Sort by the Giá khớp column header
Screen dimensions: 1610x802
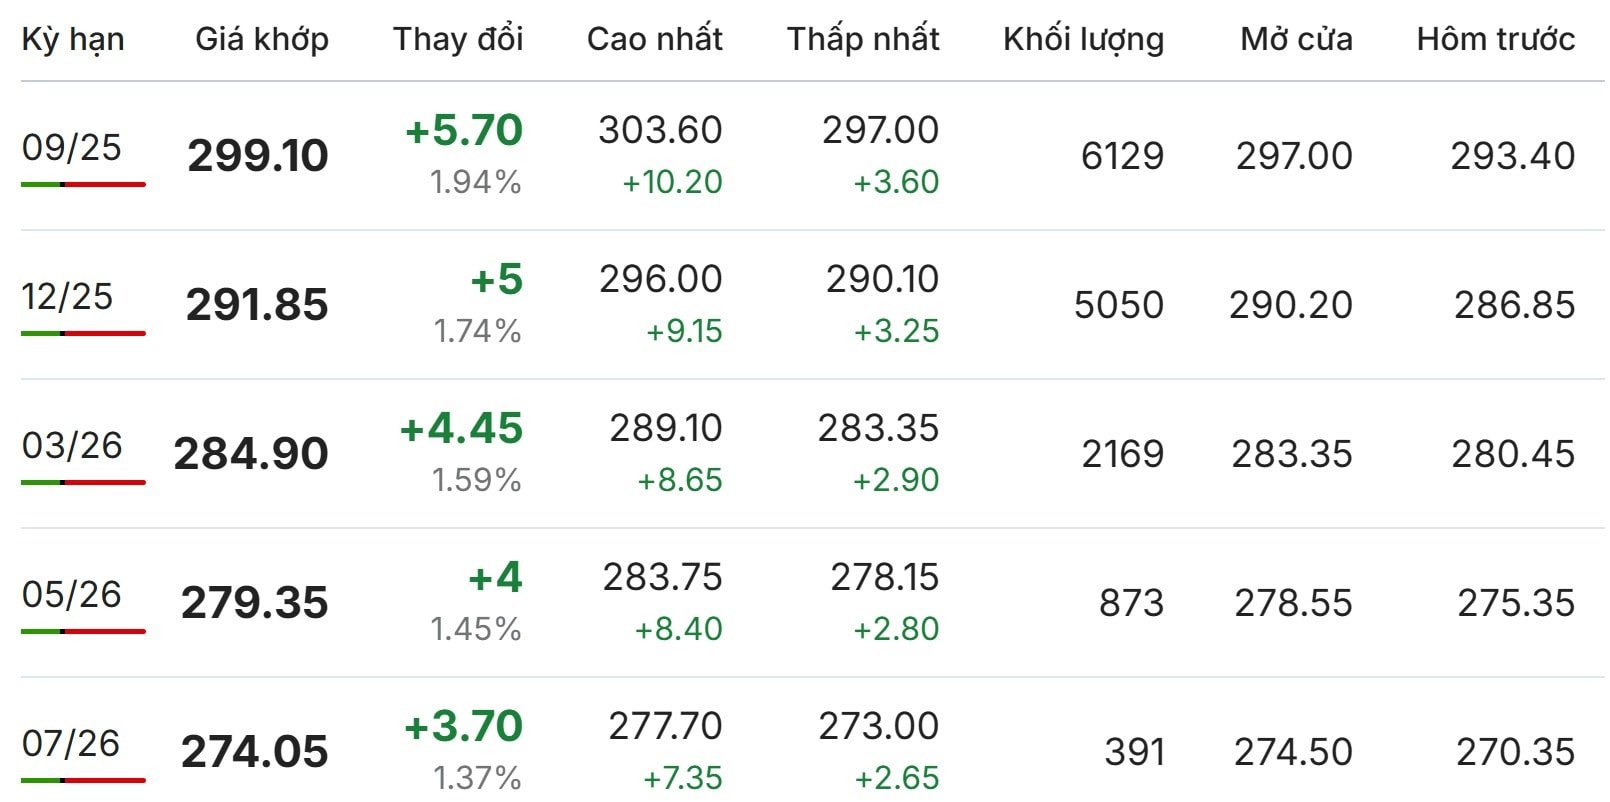click(262, 39)
